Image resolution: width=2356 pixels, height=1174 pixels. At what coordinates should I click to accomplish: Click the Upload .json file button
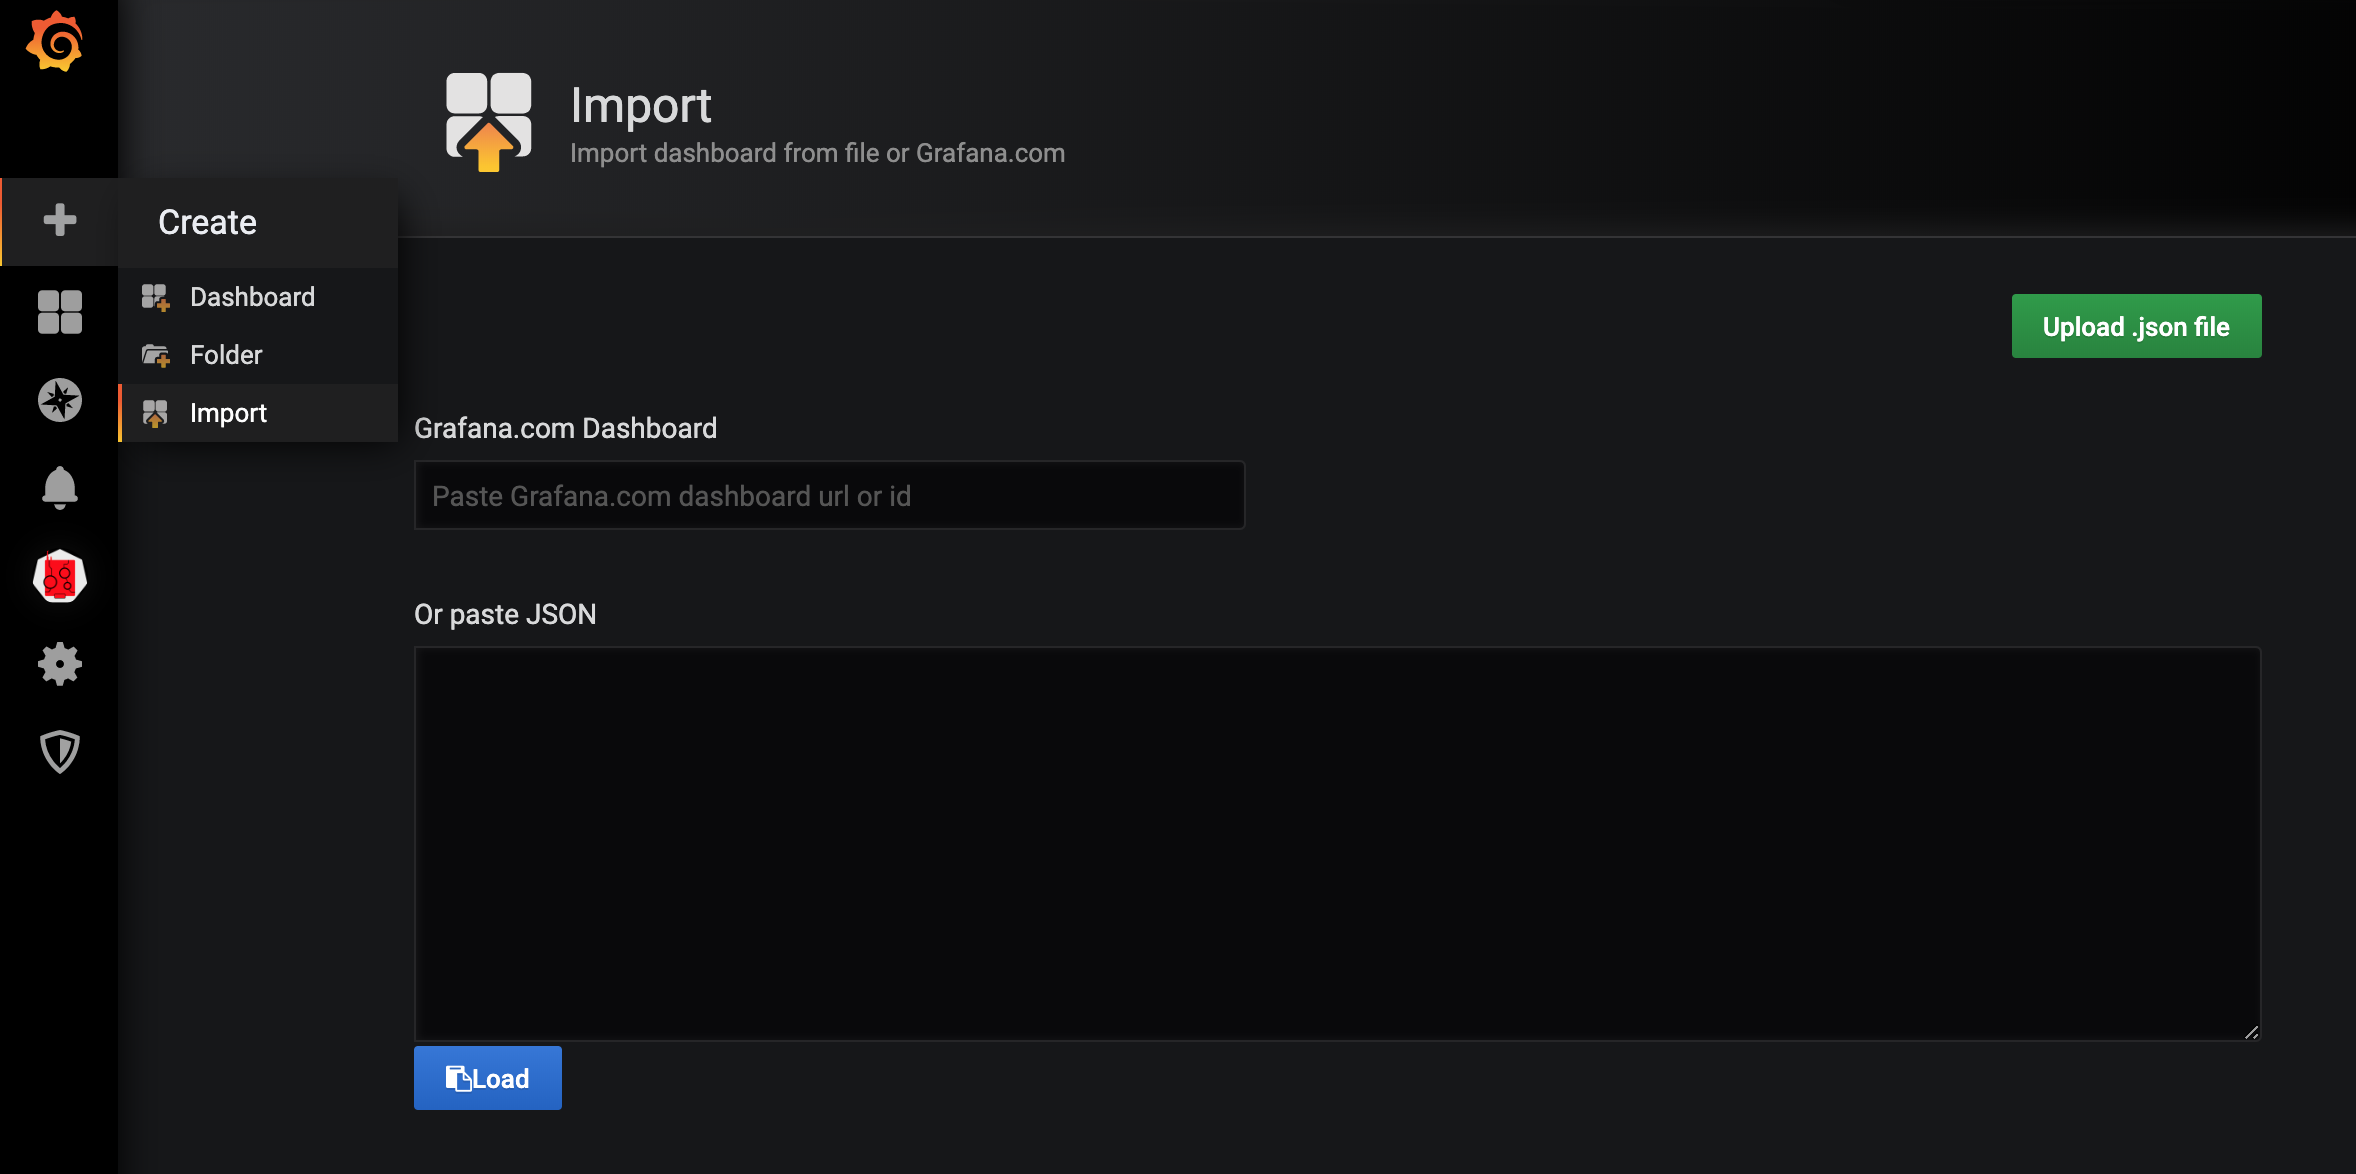pos(2136,326)
